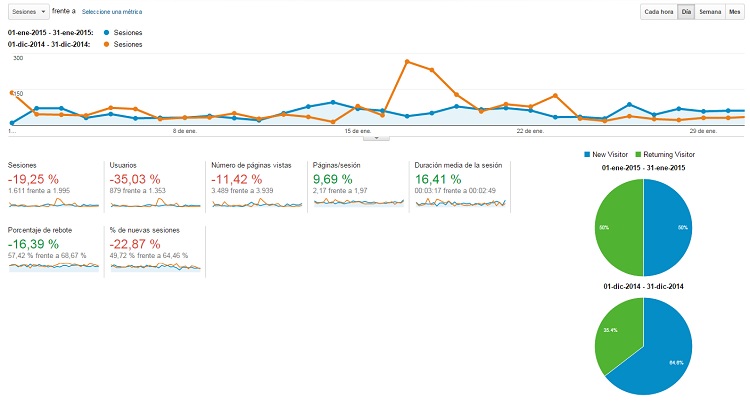The width and height of the screenshot is (750, 407).
Task: Click the orange Sesiones legend dot
Action: 108,44
